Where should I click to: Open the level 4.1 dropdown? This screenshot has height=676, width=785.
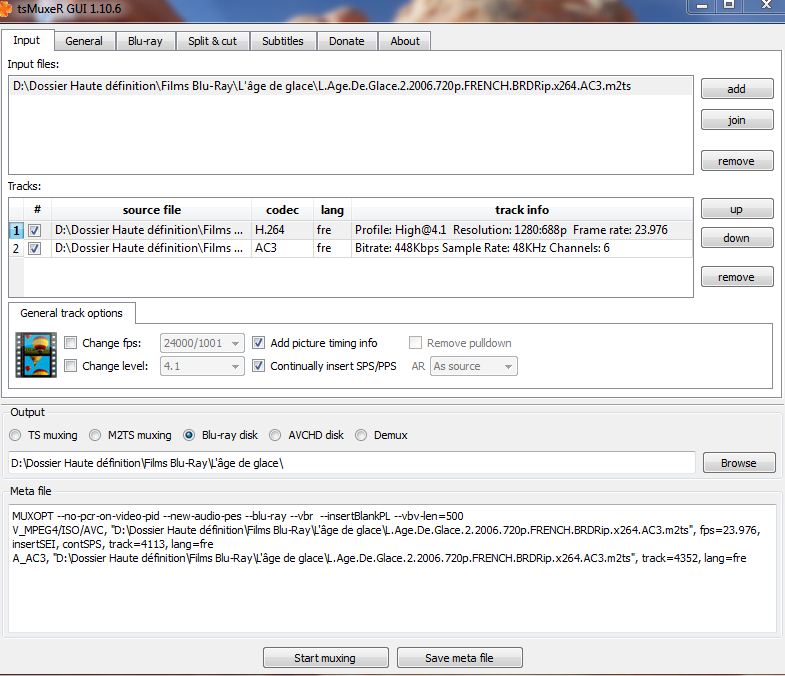pos(202,366)
